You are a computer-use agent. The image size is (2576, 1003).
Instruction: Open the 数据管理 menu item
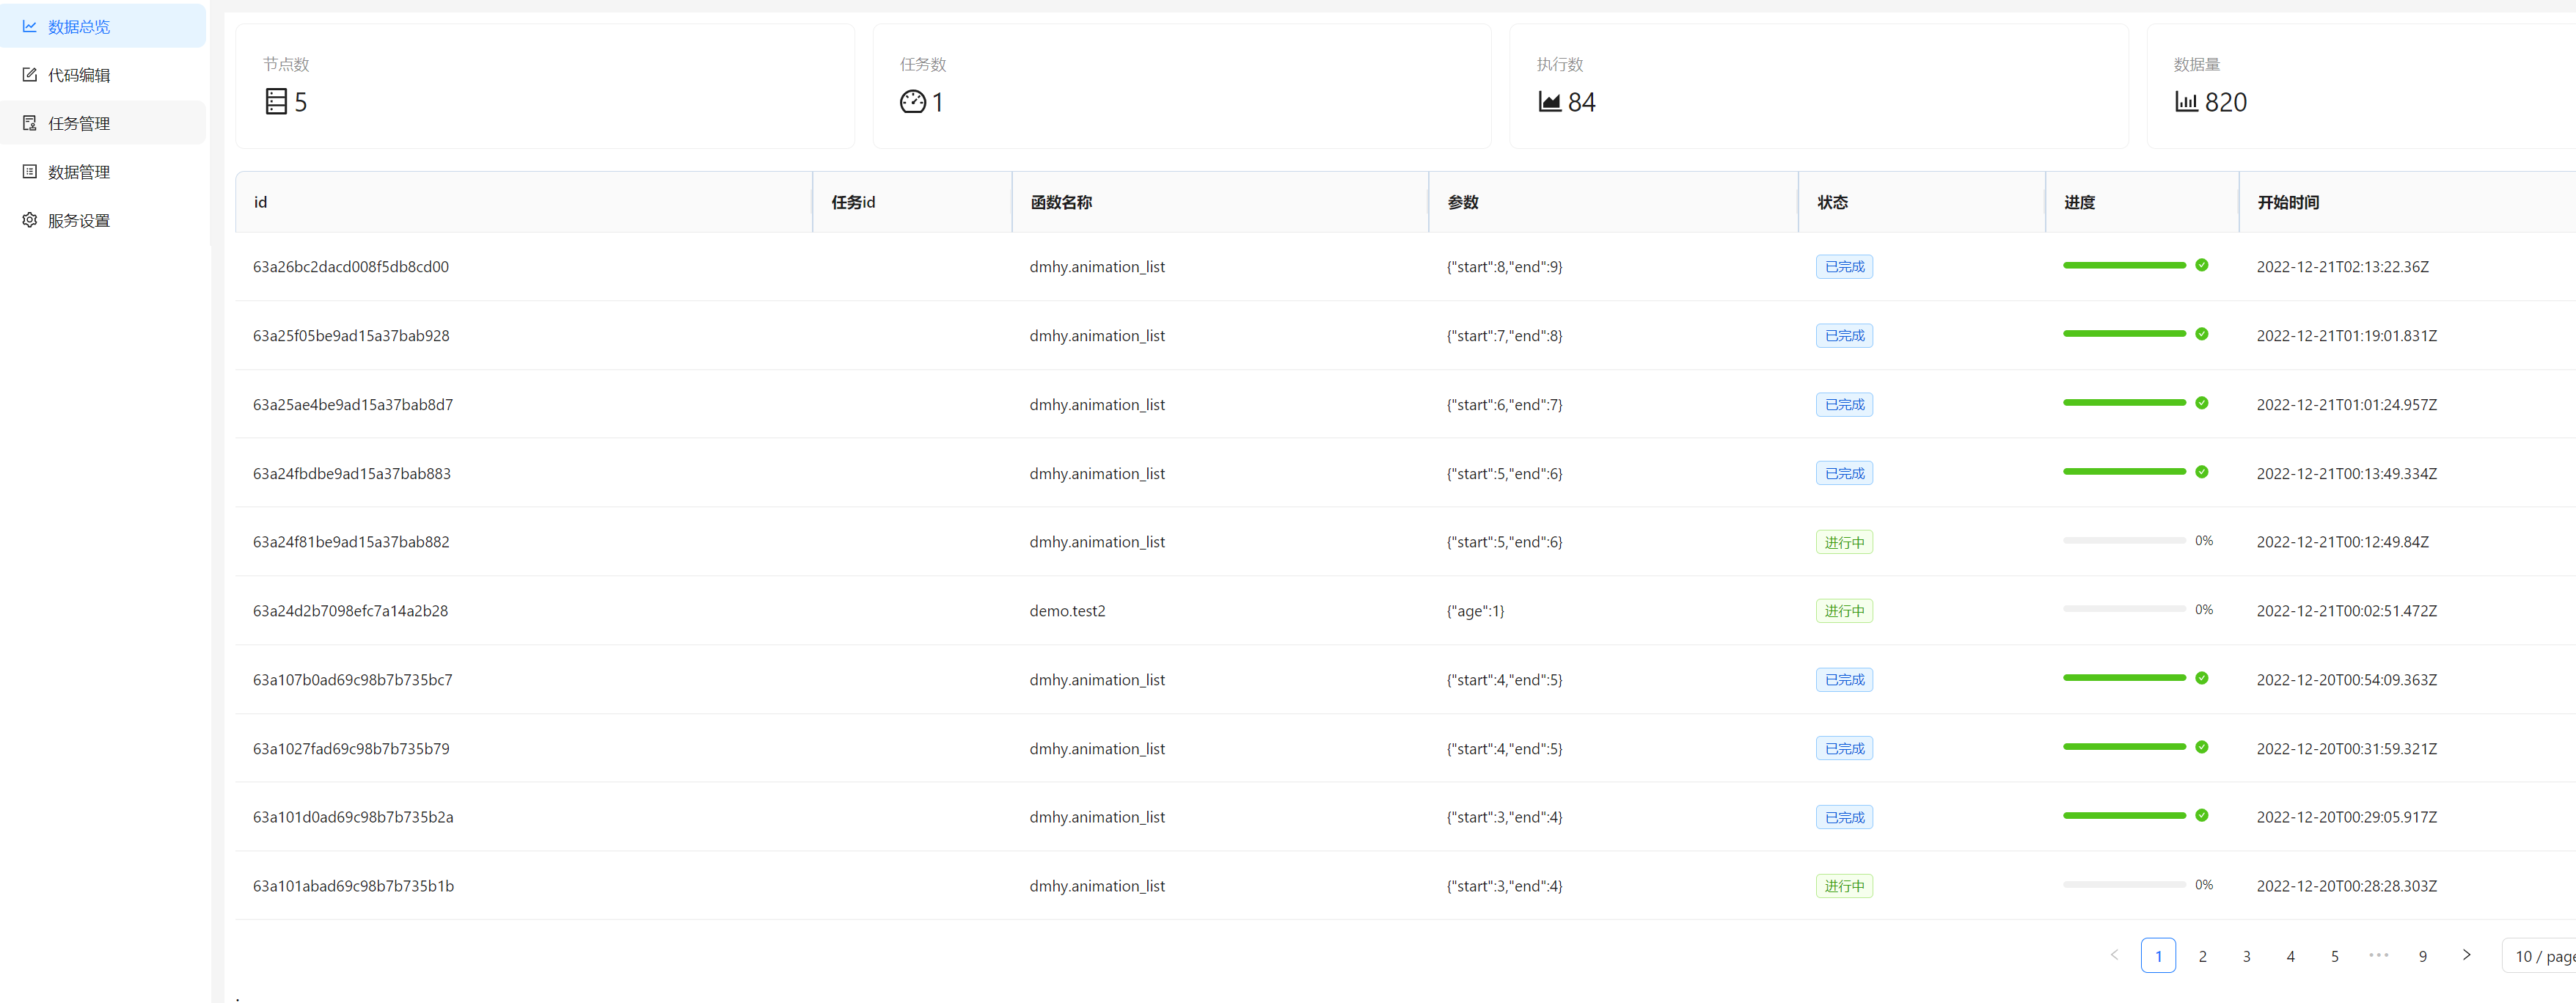coord(79,172)
